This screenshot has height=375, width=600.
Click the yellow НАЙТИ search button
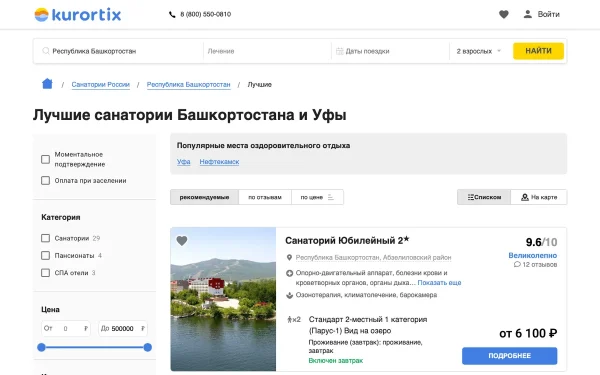[x=538, y=51]
